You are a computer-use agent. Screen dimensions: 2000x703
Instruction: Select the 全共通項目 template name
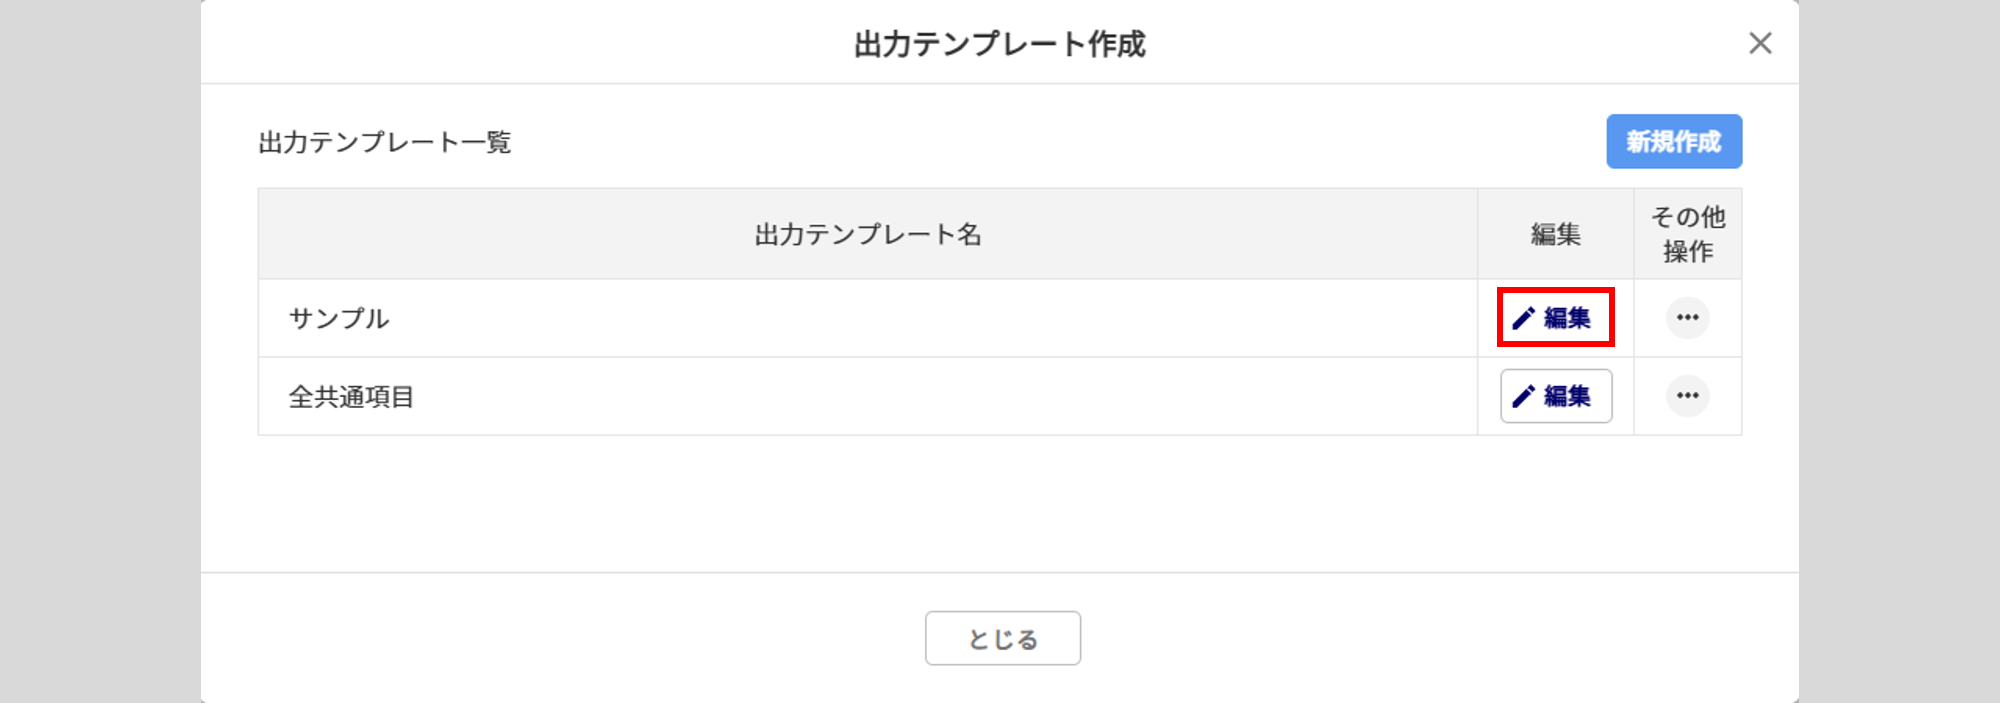[351, 397]
